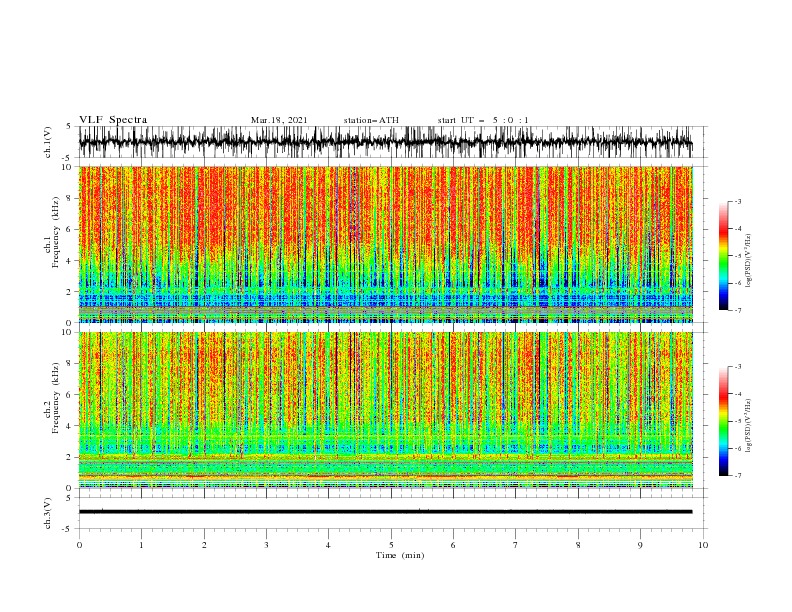The height and width of the screenshot is (612, 792).
Task: Click the ch.1 spectrogram panel
Action: click(386, 244)
